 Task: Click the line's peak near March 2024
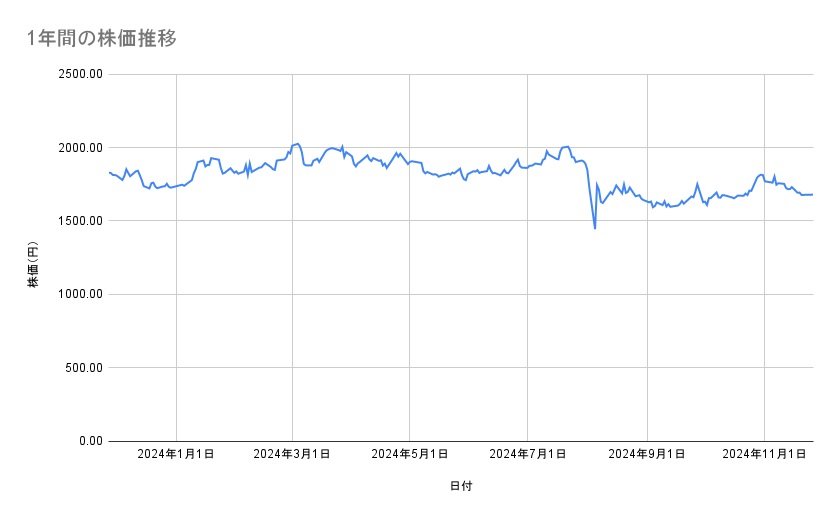[297, 143]
